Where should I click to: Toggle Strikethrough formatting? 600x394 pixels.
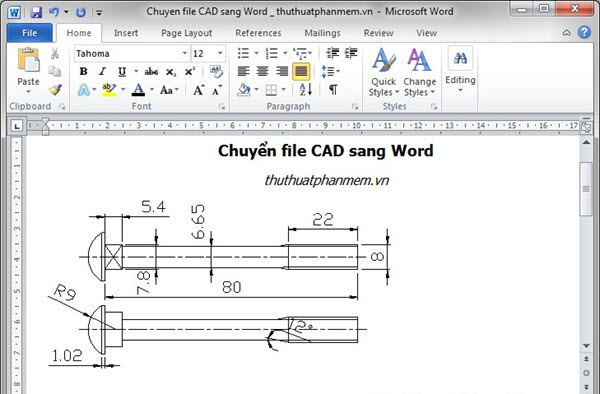(151, 72)
